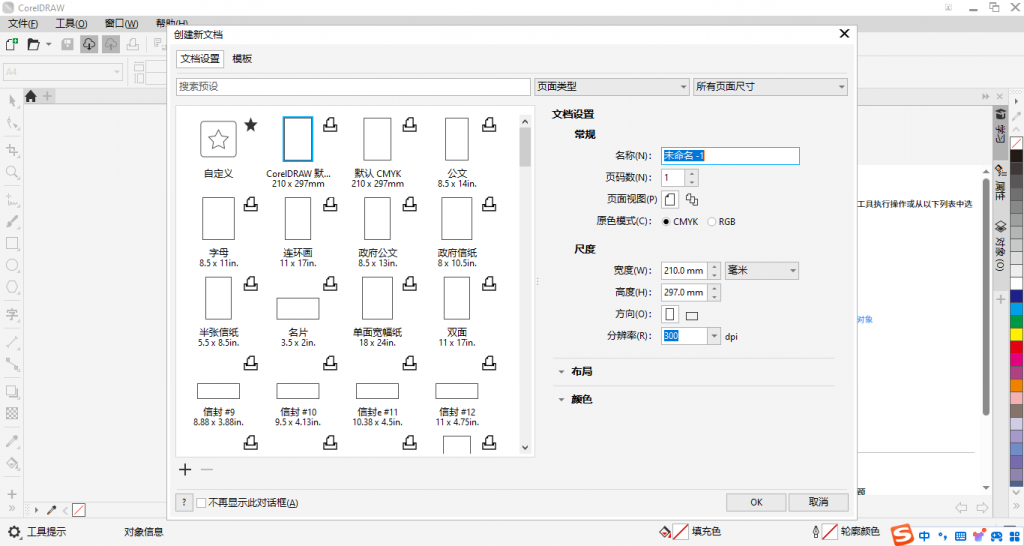The width and height of the screenshot is (1024, 546).
Task: Click the single page view icon
Action: pyautogui.click(x=671, y=199)
